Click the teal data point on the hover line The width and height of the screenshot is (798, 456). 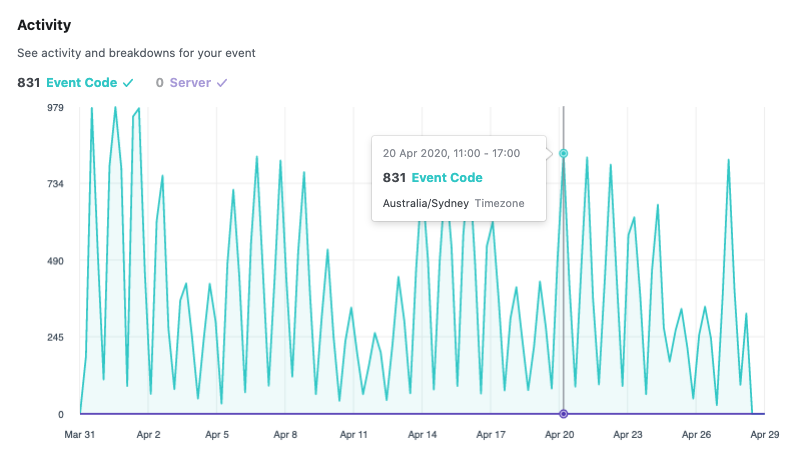point(564,153)
